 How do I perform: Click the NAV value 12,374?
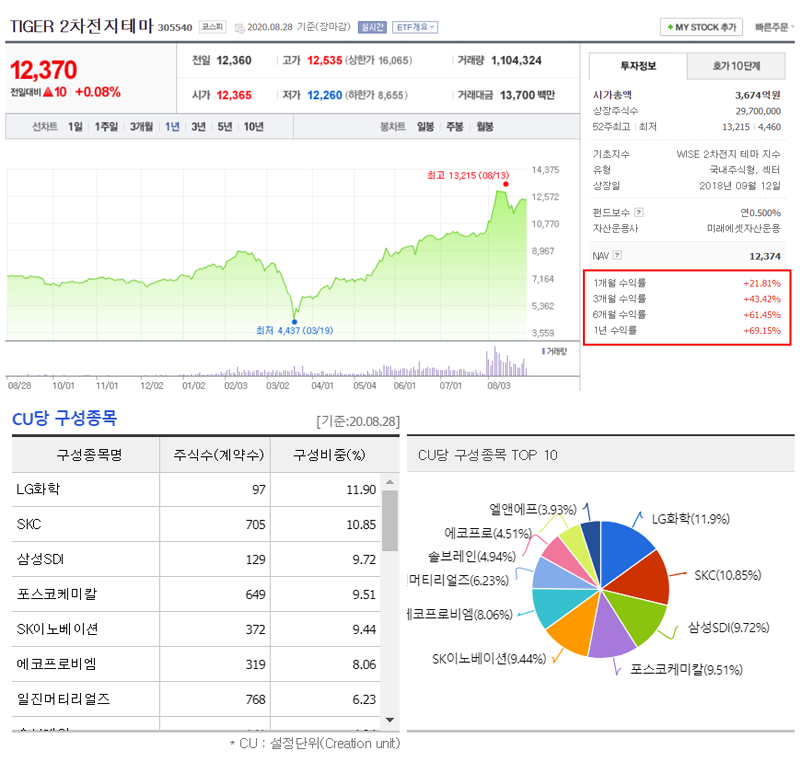(x=765, y=256)
